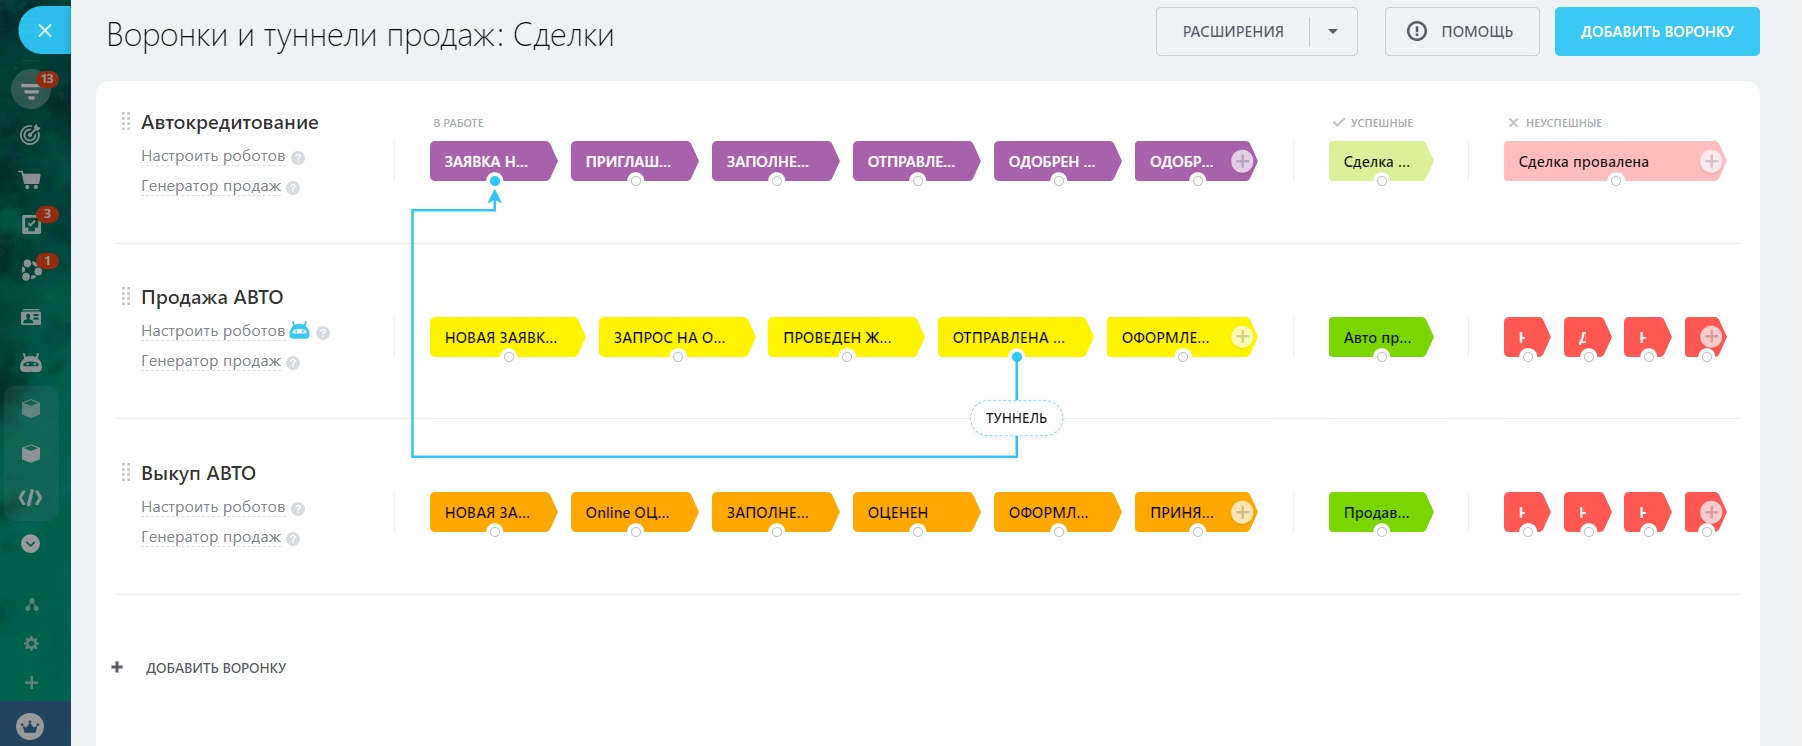The height and width of the screenshot is (746, 1802).
Task: Click tunnel connector dot under ПРИГЛАШ... stage
Action: (x=636, y=181)
